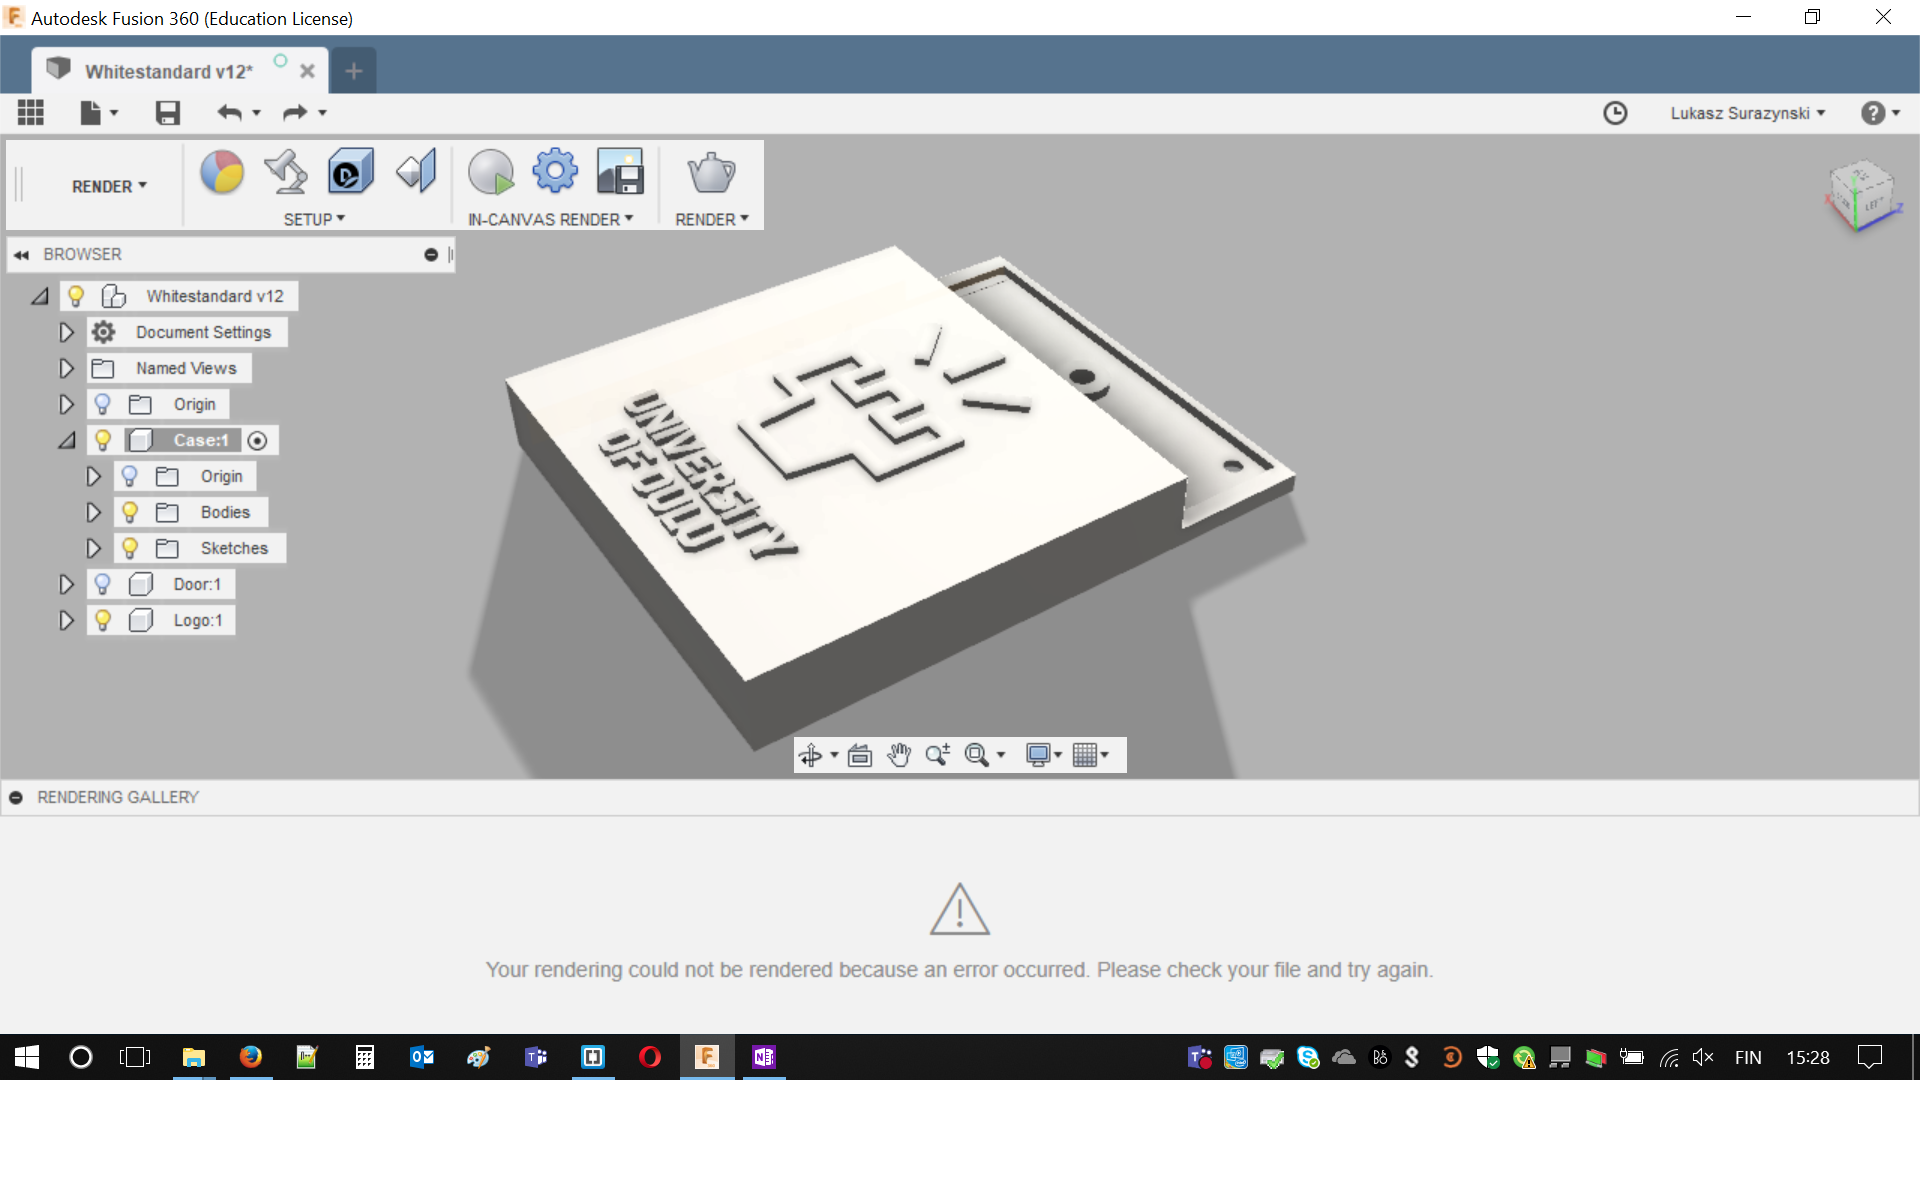
Task: Select Bodies folder label
Action: tap(225, 512)
